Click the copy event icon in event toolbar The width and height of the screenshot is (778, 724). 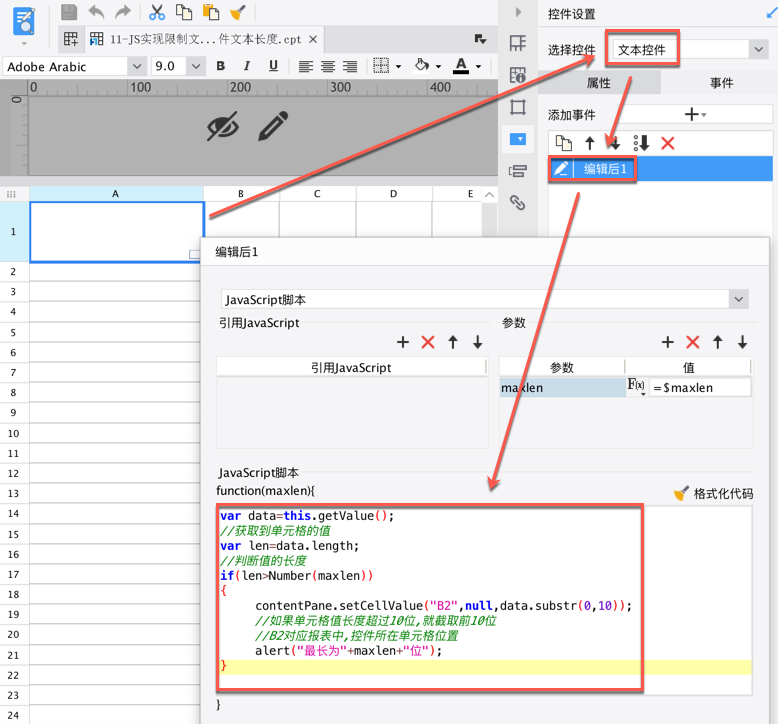[564, 143]
